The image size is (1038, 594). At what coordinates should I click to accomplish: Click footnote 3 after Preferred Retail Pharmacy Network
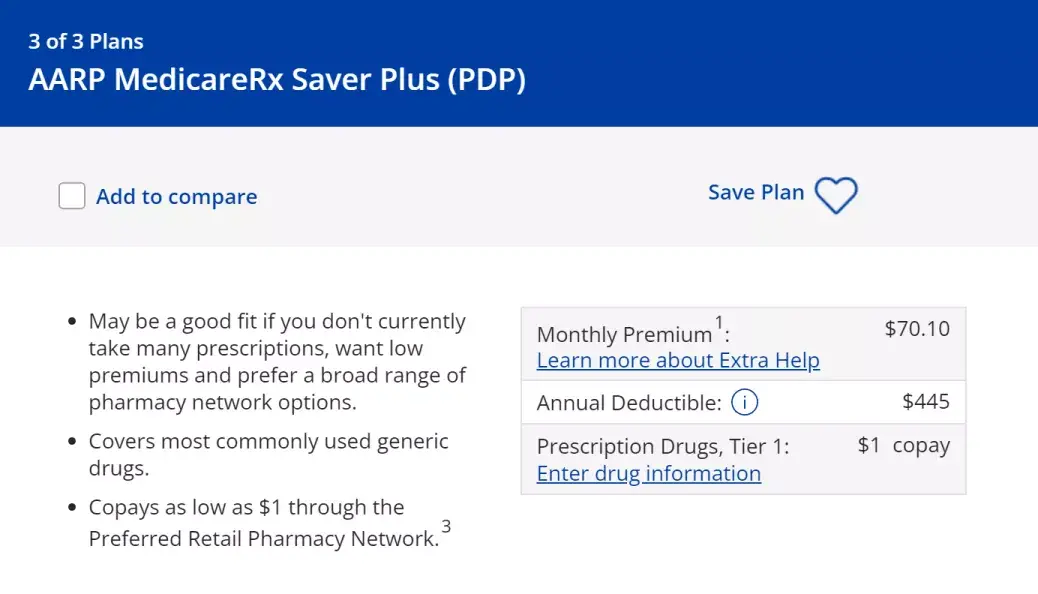pos(446,525)
